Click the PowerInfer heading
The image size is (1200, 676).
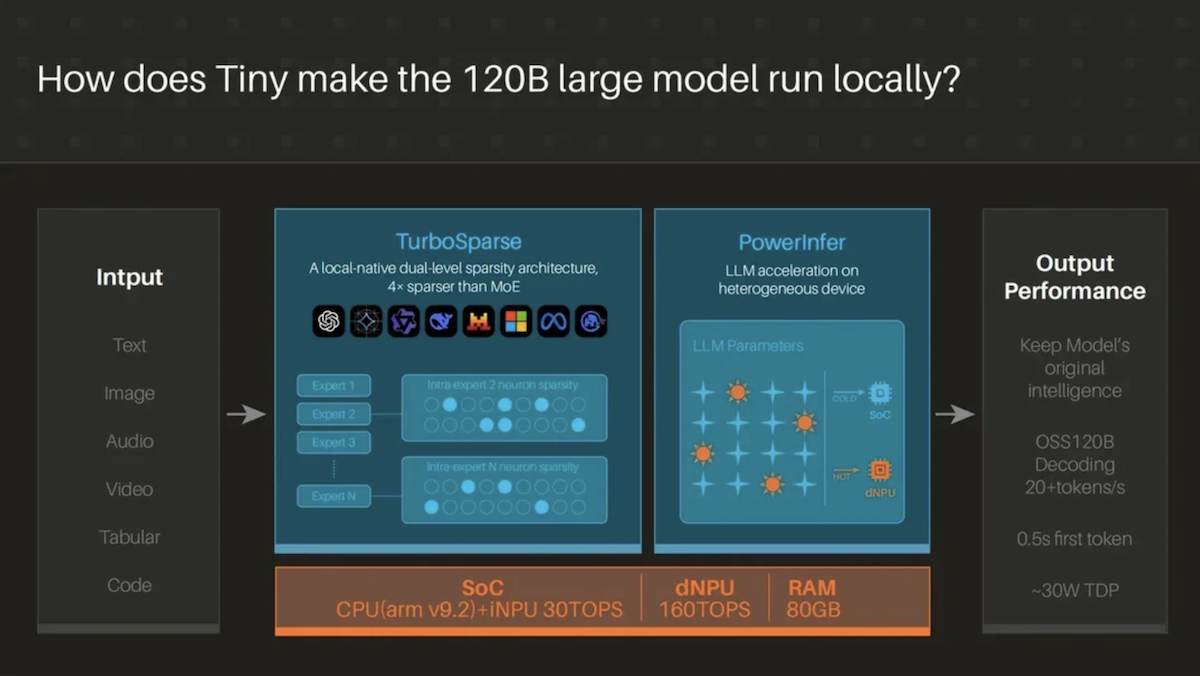tap(791, 242)
